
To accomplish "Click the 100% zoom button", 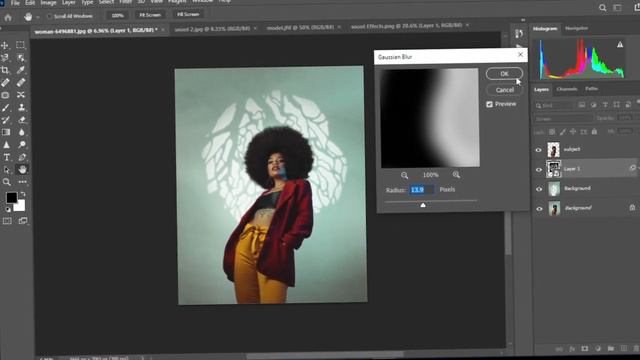I will 117,16.
